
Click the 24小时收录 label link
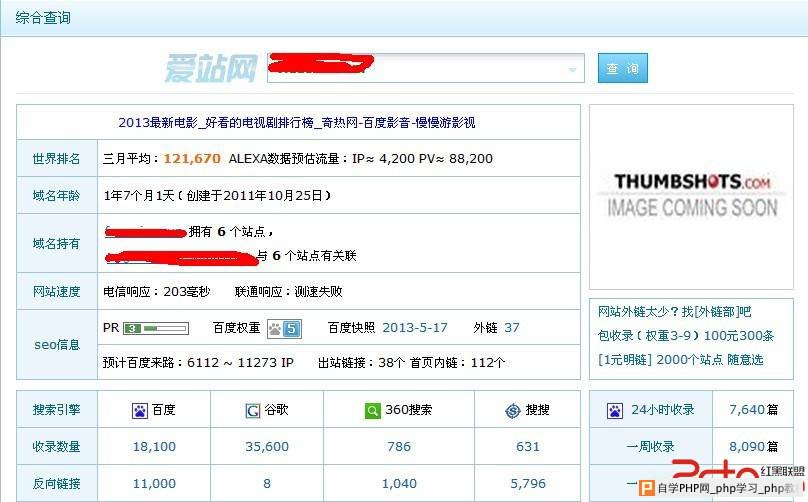coord(663,410)
